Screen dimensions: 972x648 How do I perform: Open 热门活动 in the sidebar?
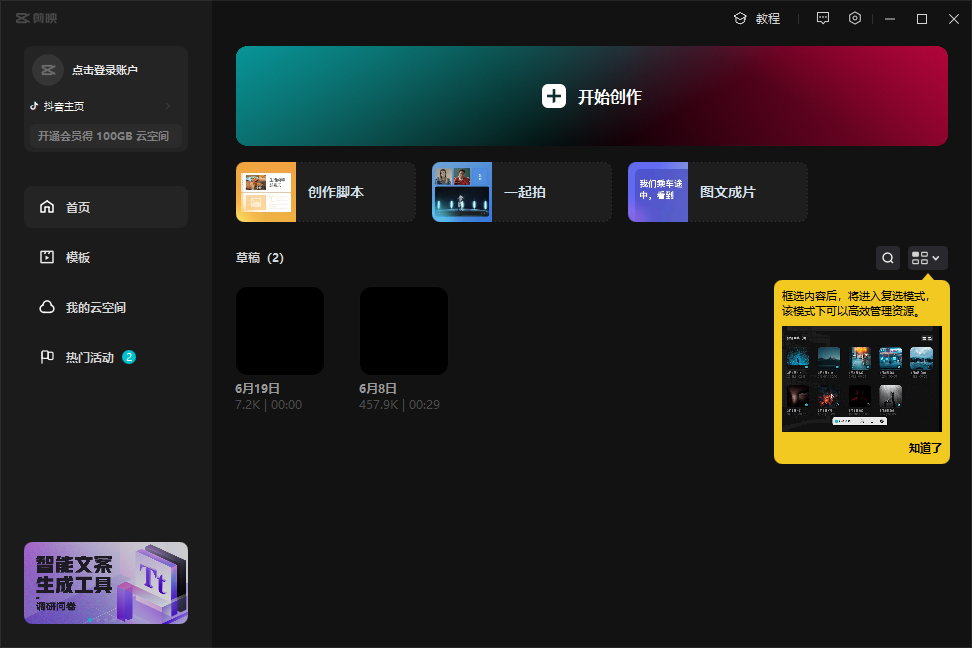[x=106, y=357]
